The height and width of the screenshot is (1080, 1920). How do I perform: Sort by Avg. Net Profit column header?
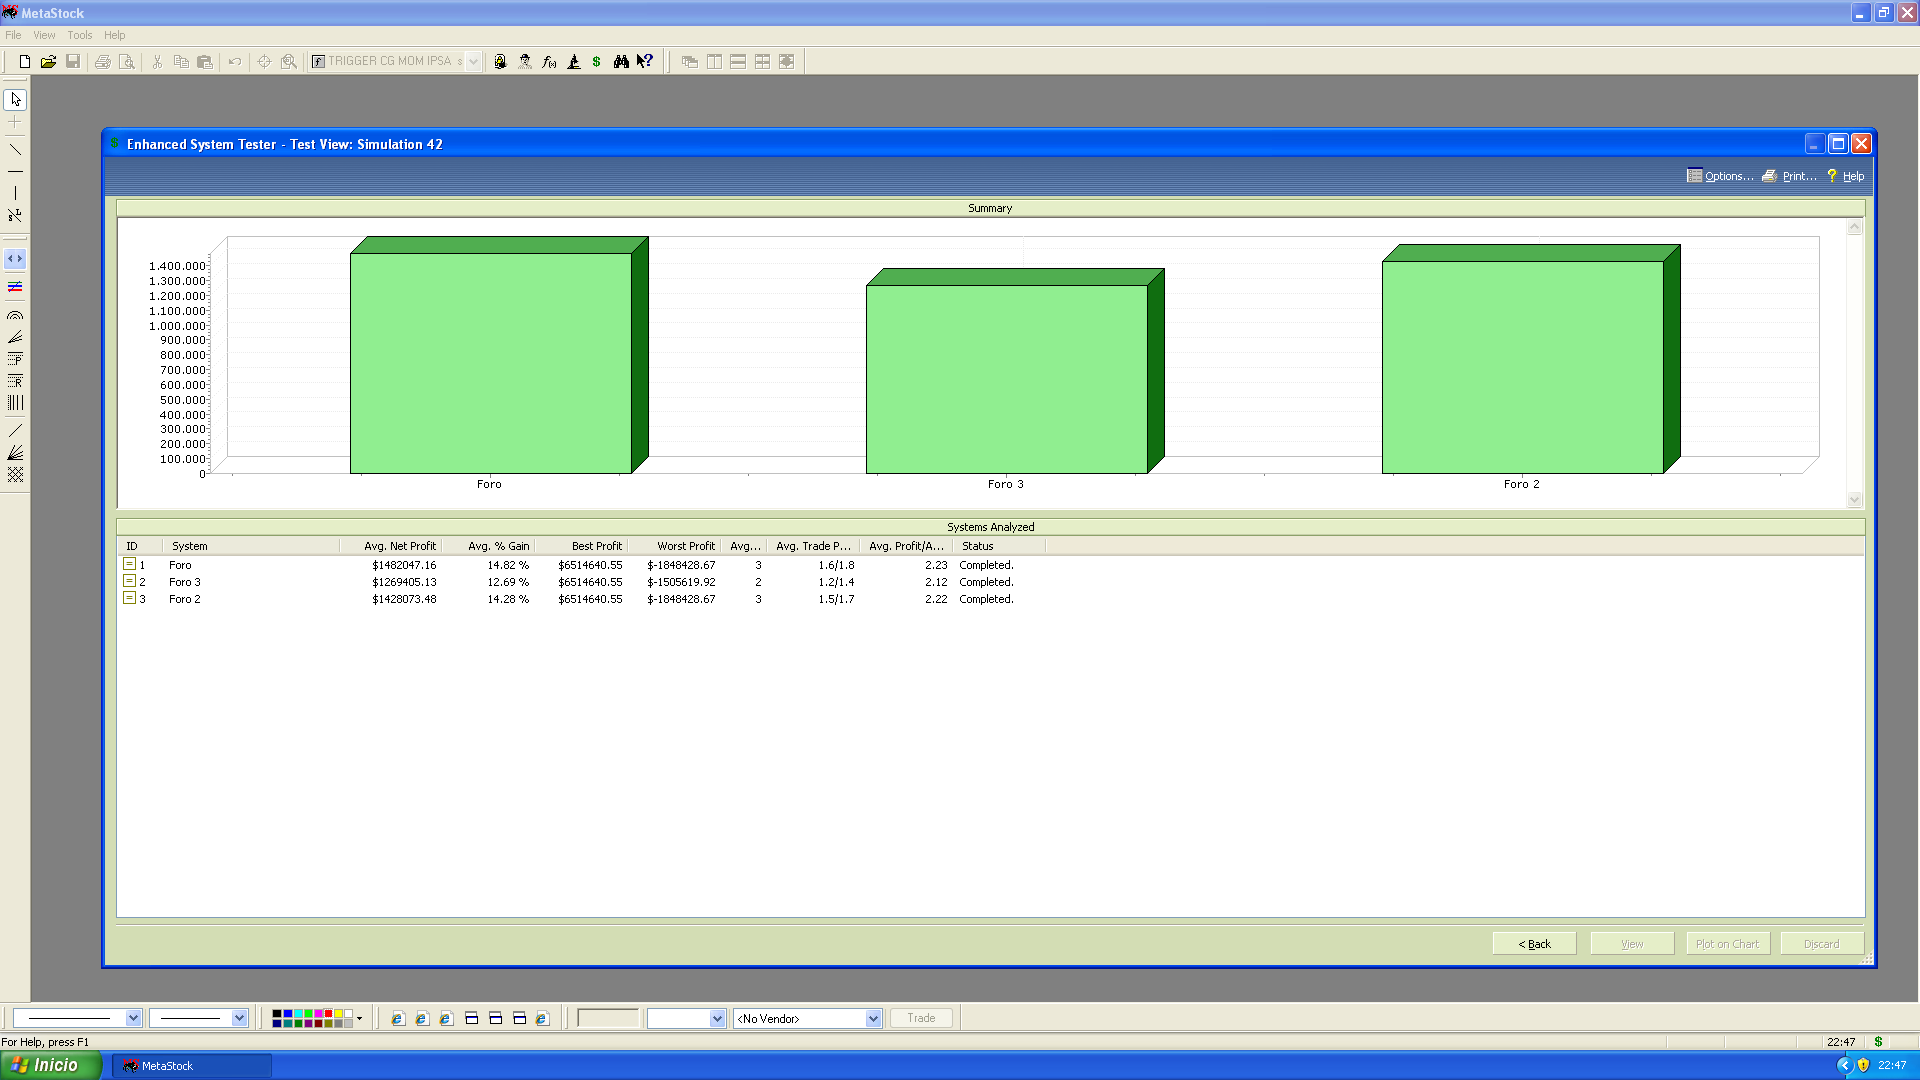point(390,546)
